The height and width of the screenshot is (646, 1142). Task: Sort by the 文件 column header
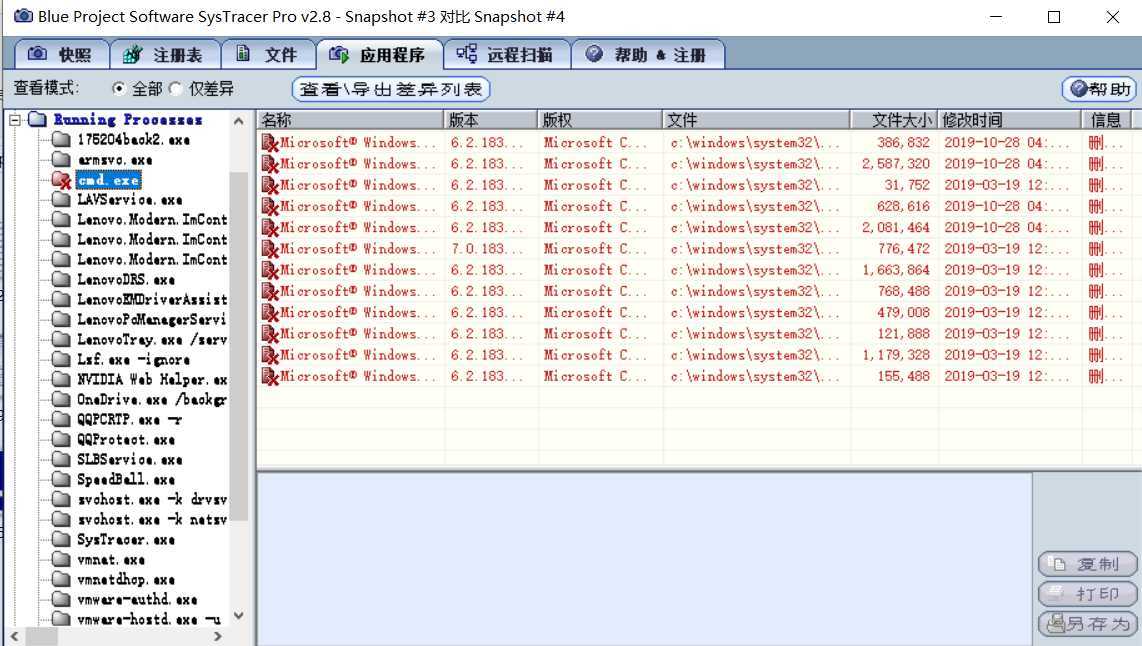click(x=757, y=119)
